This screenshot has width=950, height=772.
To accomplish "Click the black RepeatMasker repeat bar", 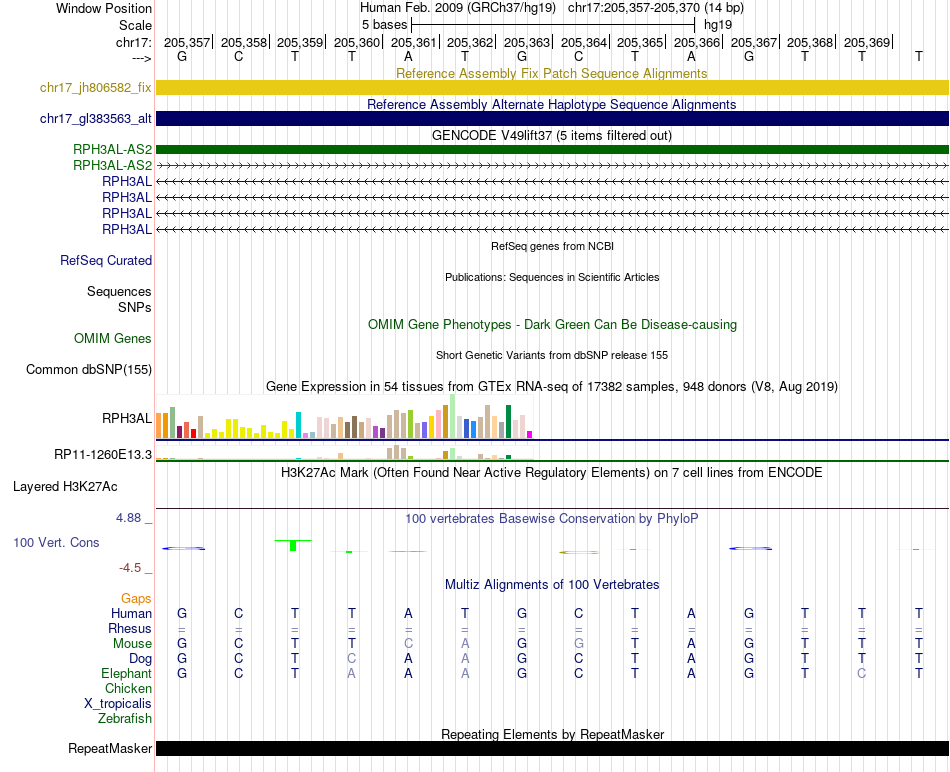I will point(552,748).
